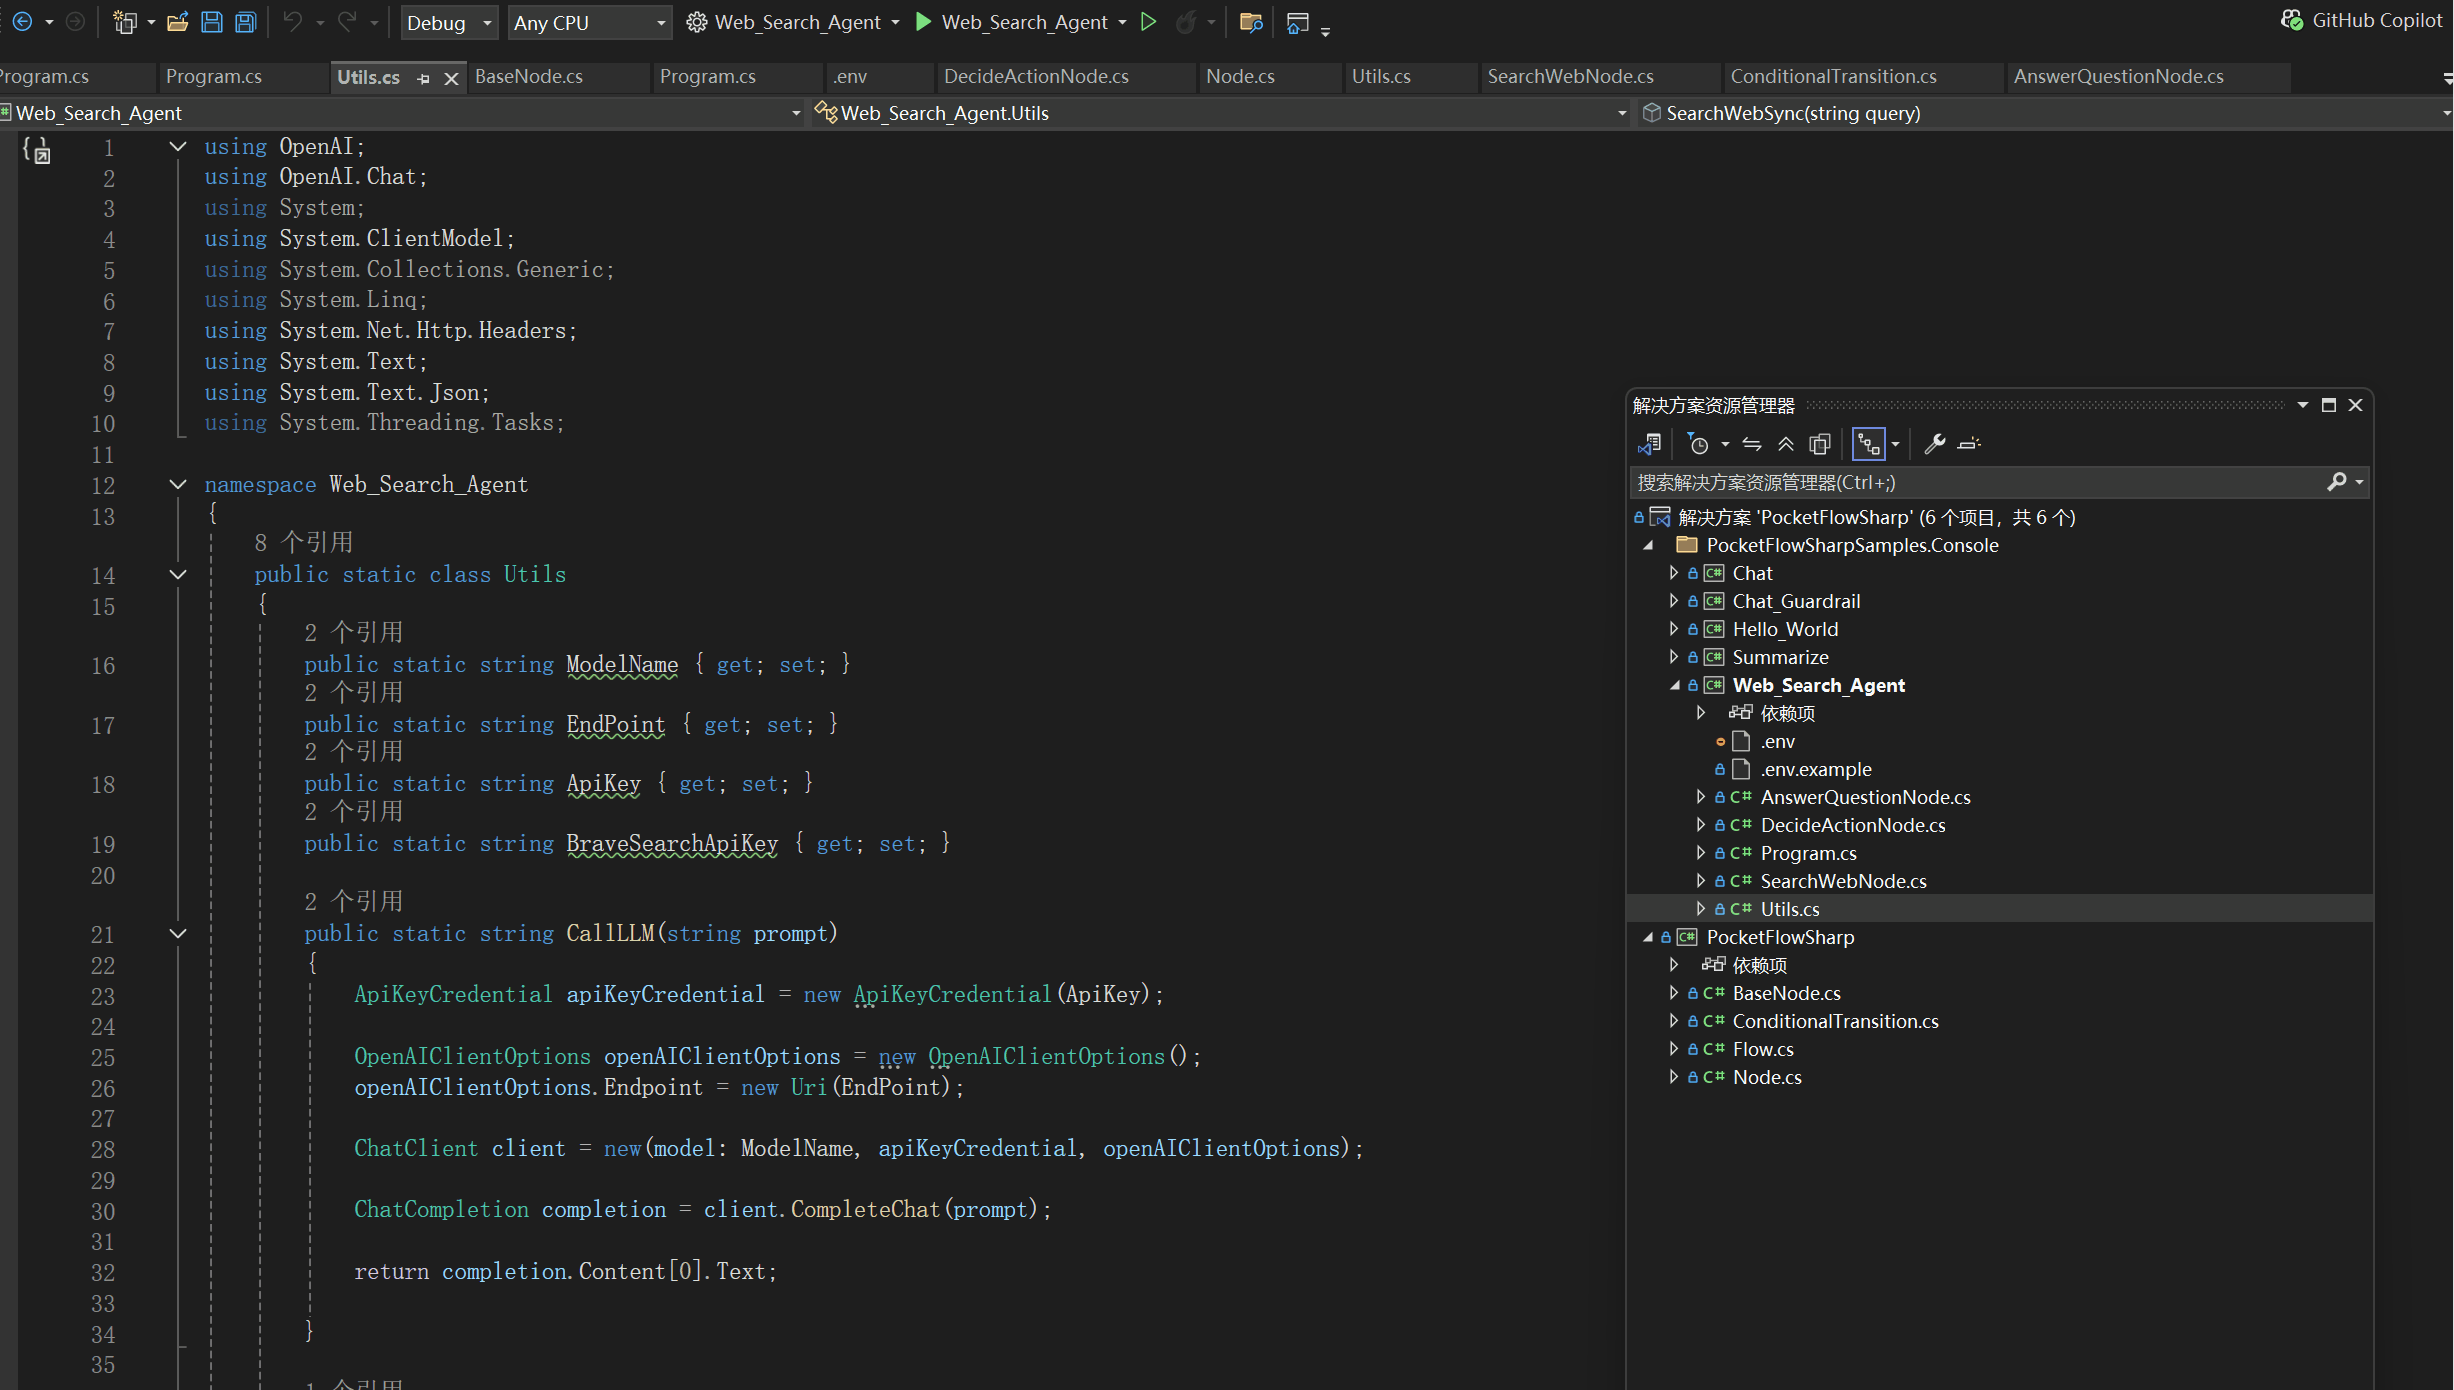Click Sync with Active Document icon
Viewport: 2454px width, 1390px height.
[1752, 444]
